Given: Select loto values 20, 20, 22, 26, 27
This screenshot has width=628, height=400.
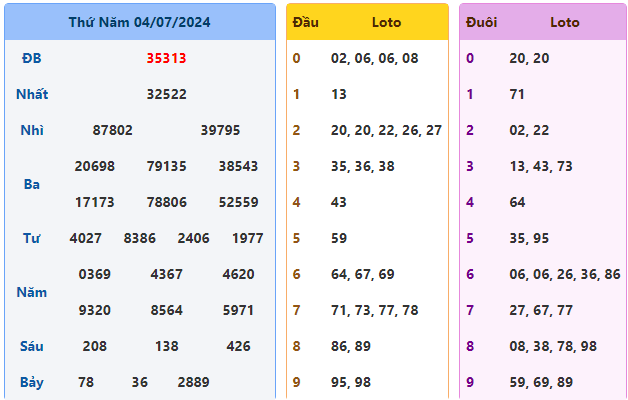Looking at the screenshot, I should pos(386,130).
